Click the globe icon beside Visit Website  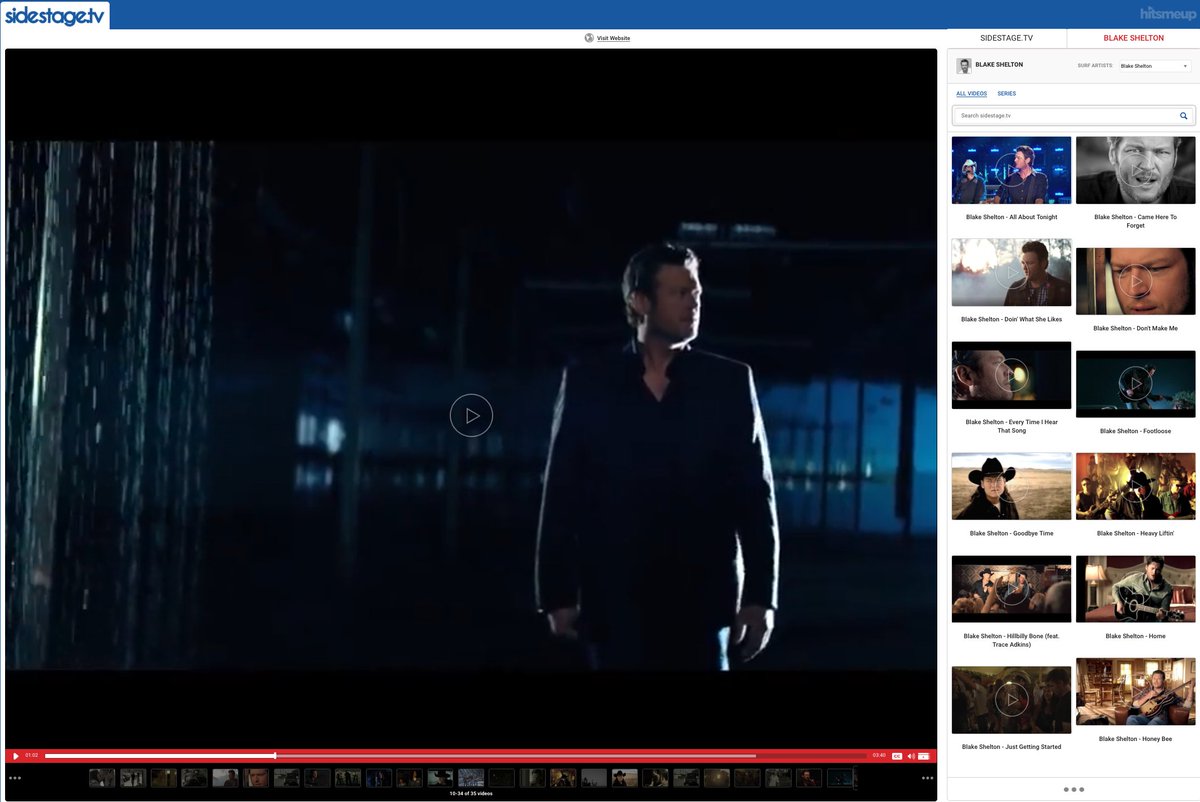tap(589, 38)
